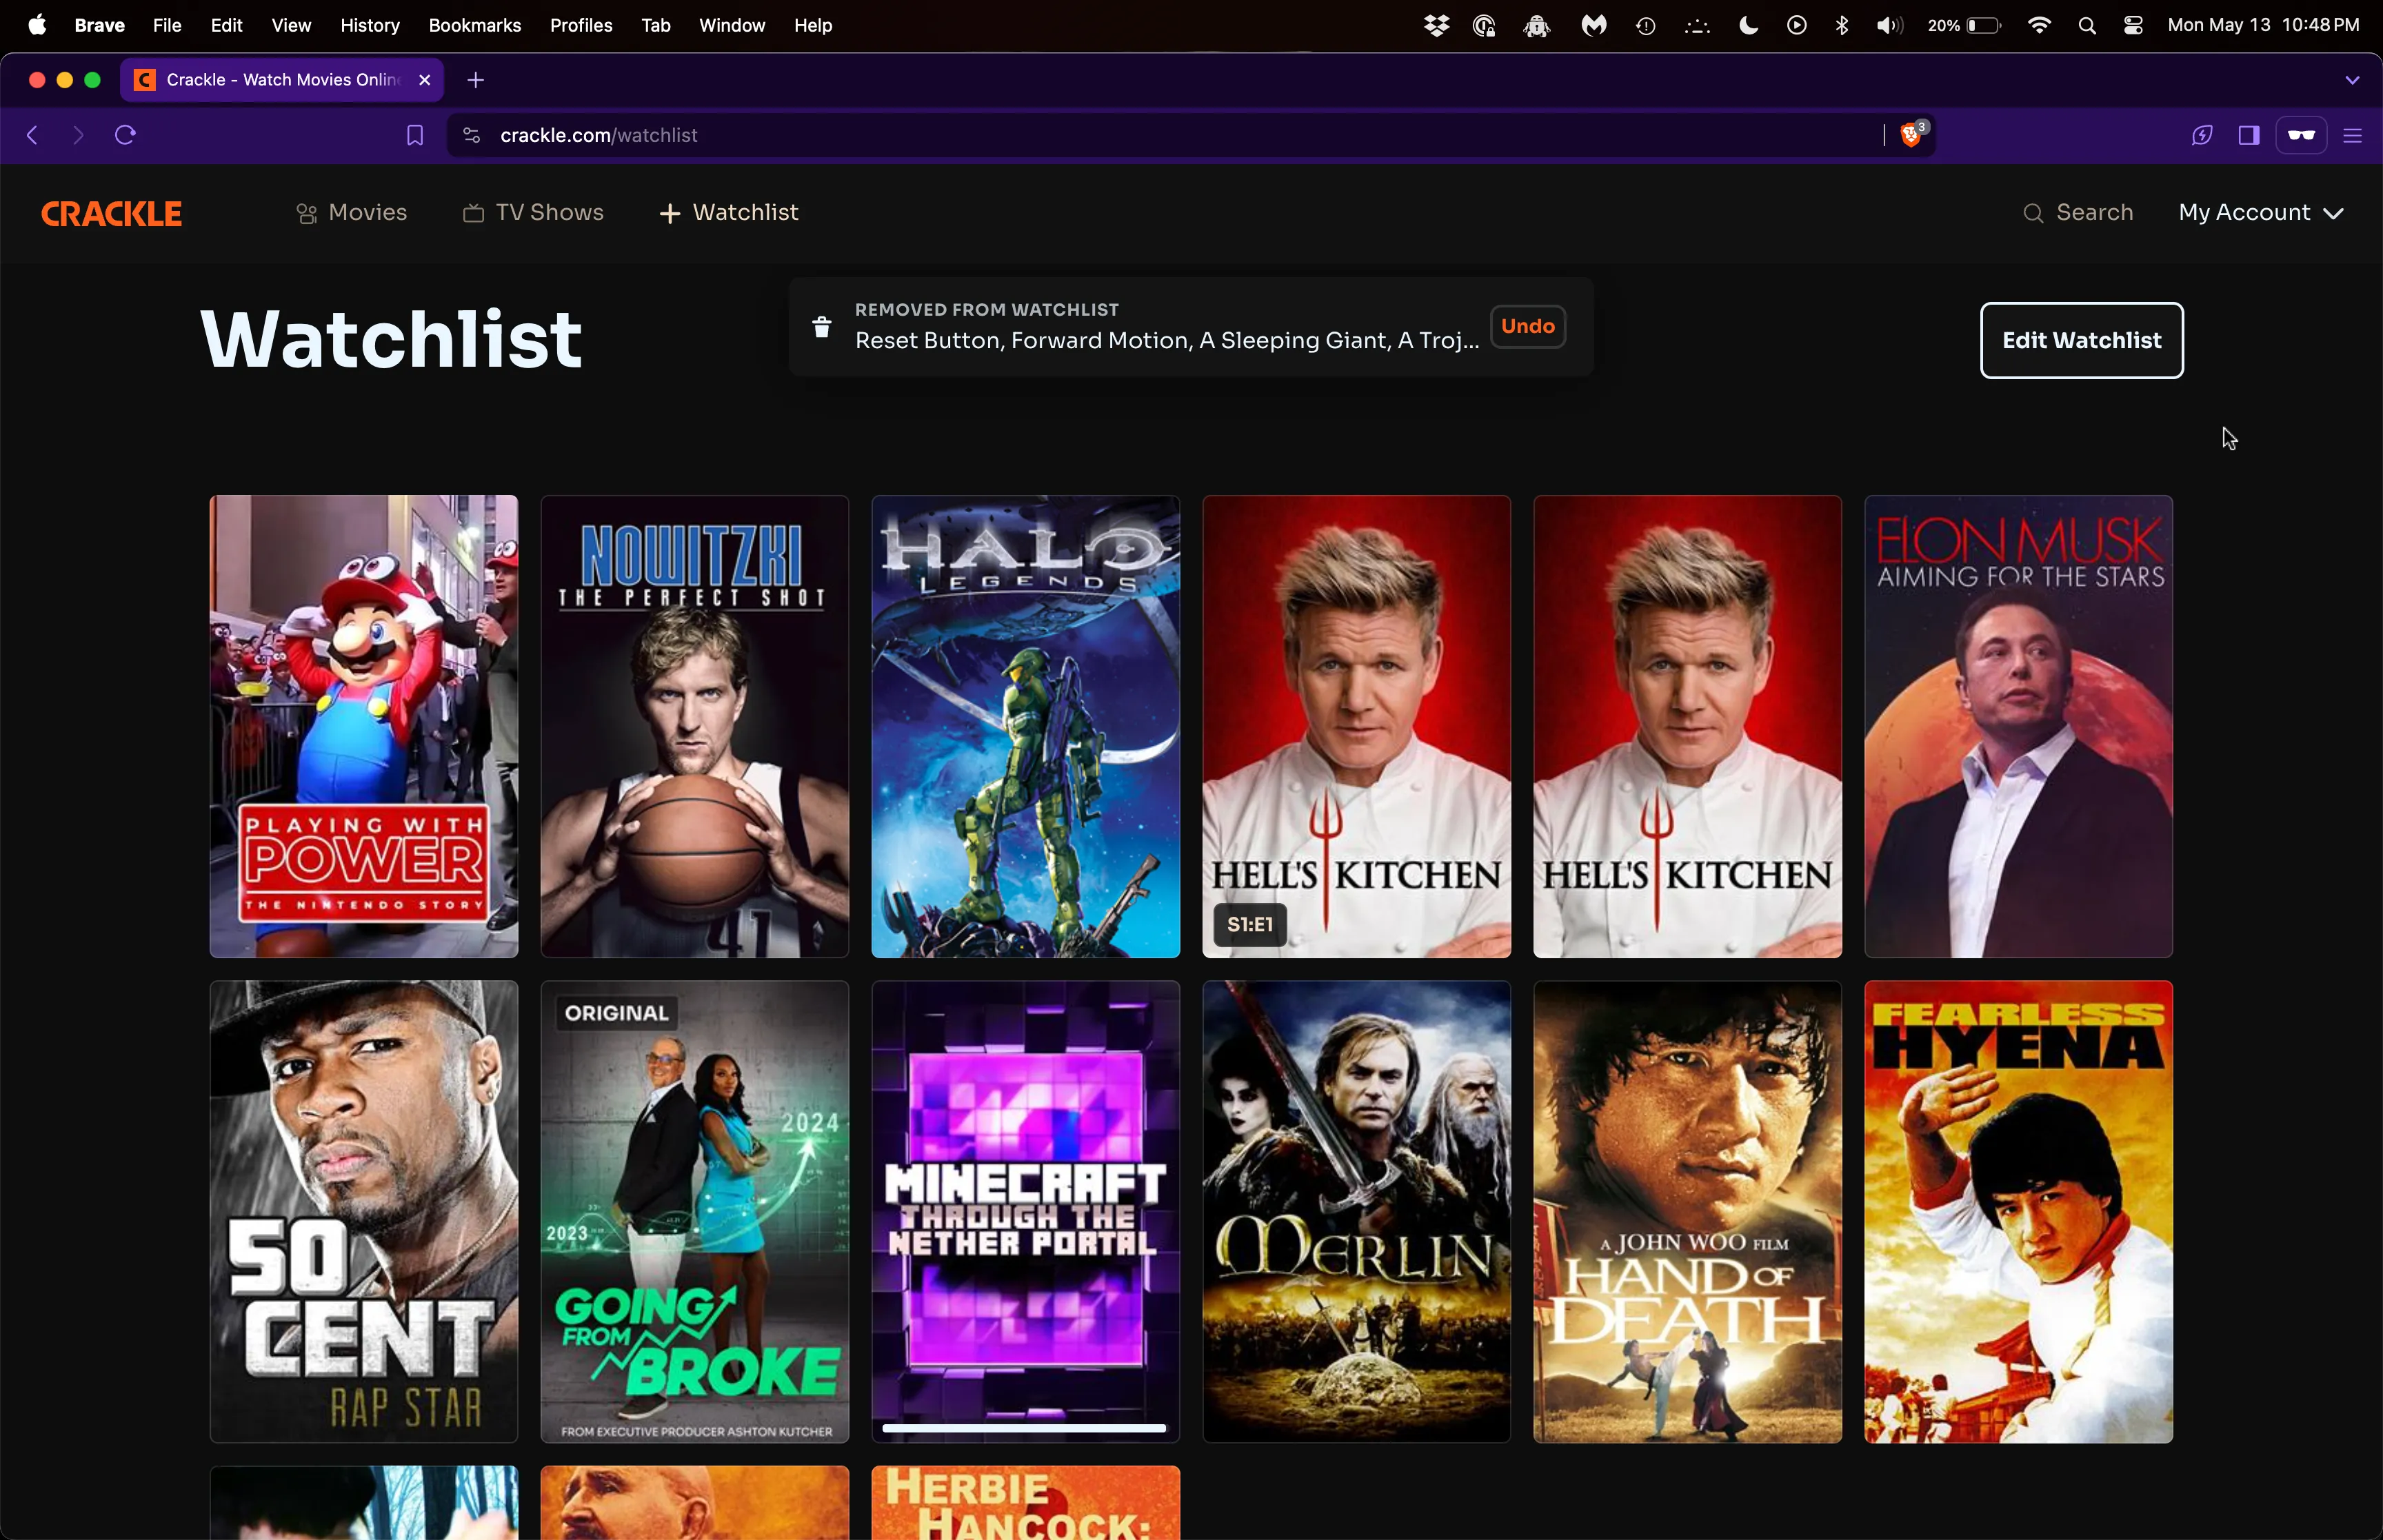Screen dimensions: 2383x1540
Task: Open the Movies section
Action: [352, 213]
